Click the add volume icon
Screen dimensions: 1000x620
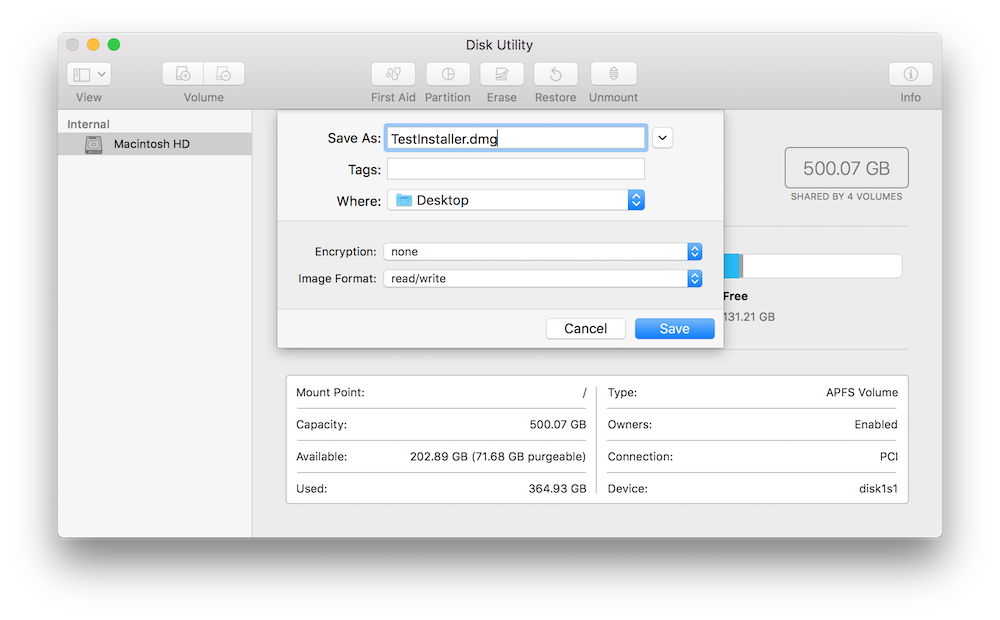183,74
